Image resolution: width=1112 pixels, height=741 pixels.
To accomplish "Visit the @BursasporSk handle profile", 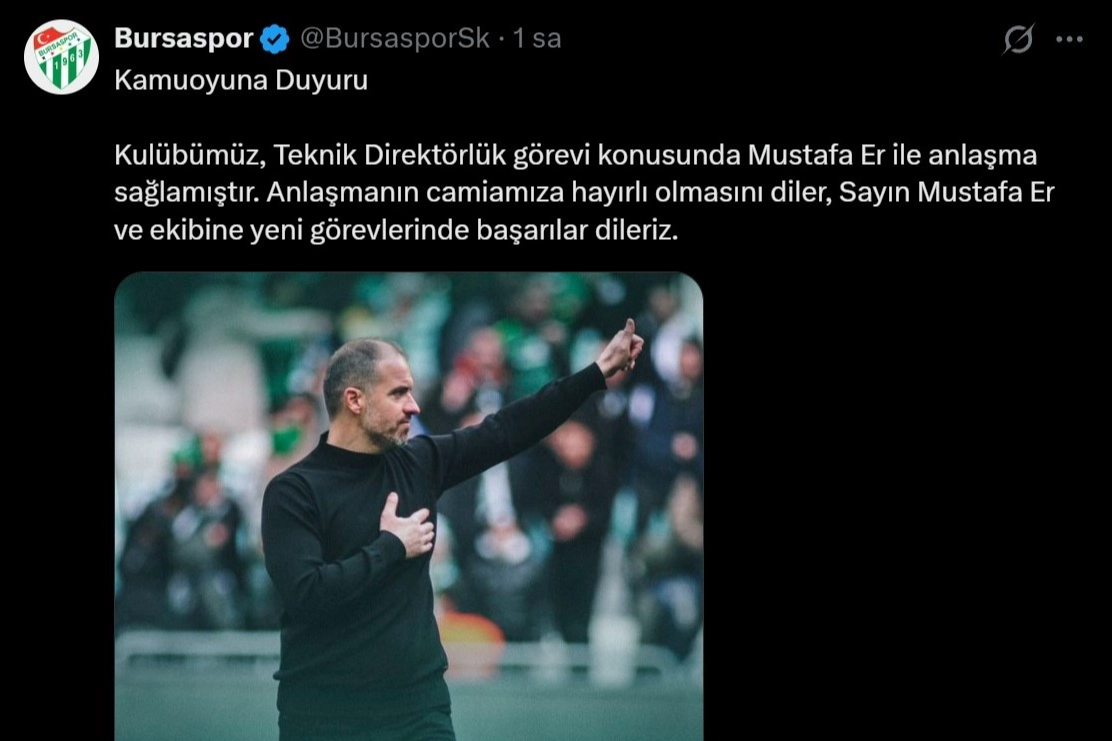I will coord(394,38).
